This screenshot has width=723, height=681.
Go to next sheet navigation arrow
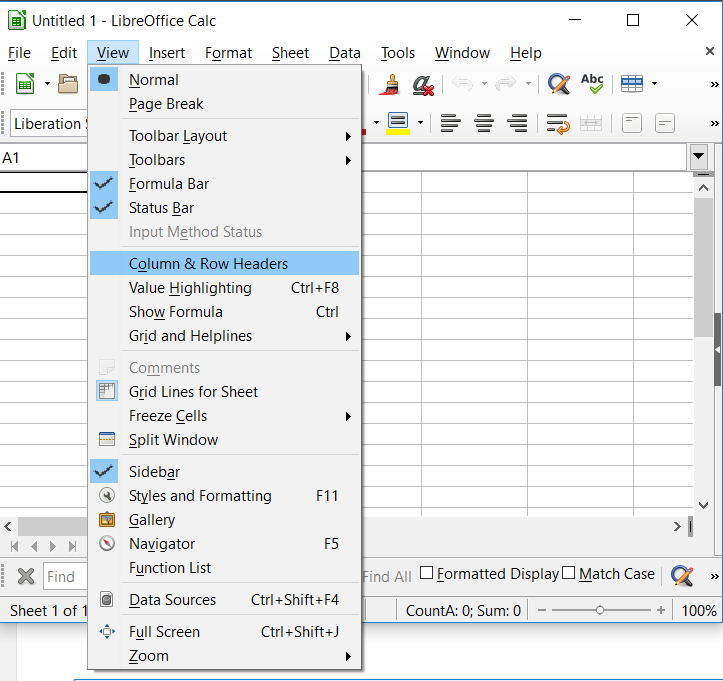[53, 547]
